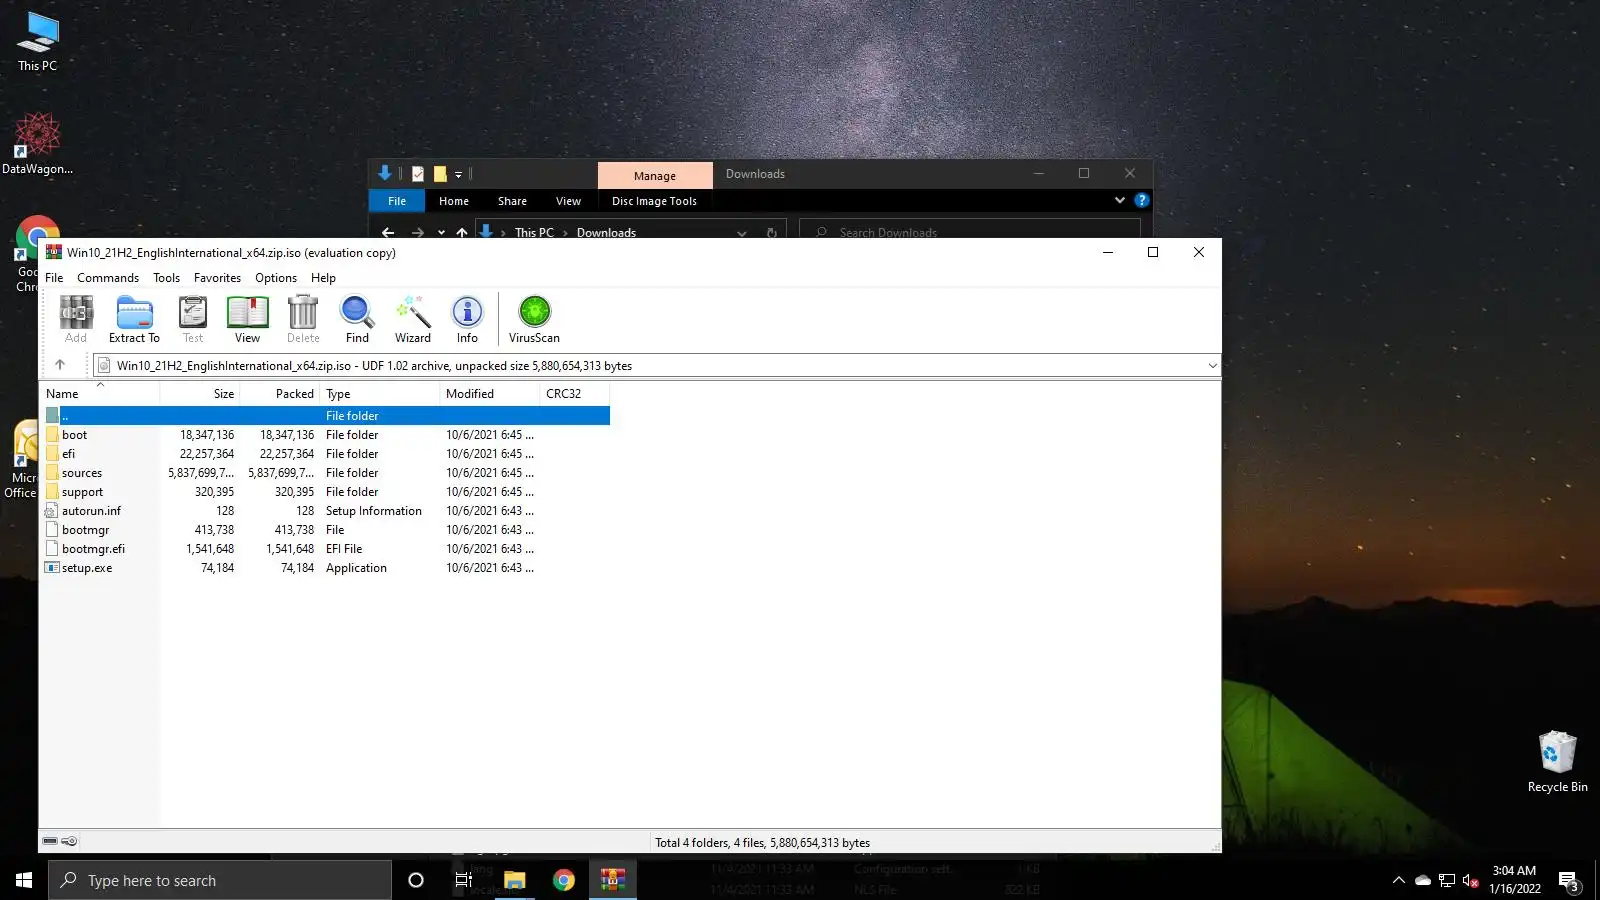This screenshot has height=900, width=1600.
Task: Open Cortana circle in the taskbar
Action: pyautogui.click(x=416, y=880)
